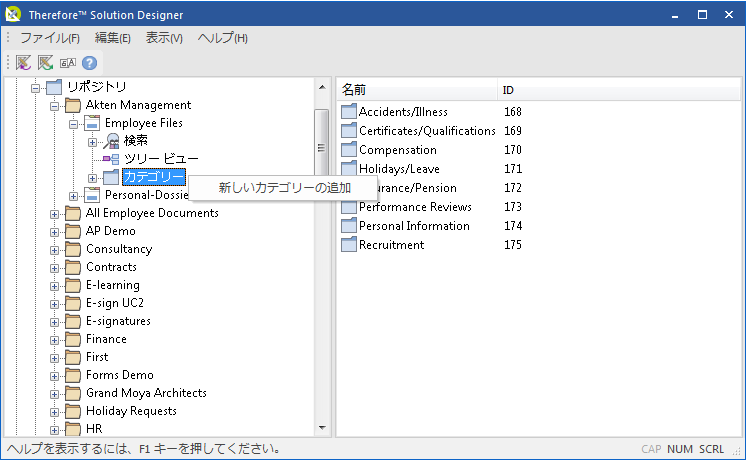Click the ツリー ビュー tree view icon
Screen dimensions: 747x460
point(111,159)
